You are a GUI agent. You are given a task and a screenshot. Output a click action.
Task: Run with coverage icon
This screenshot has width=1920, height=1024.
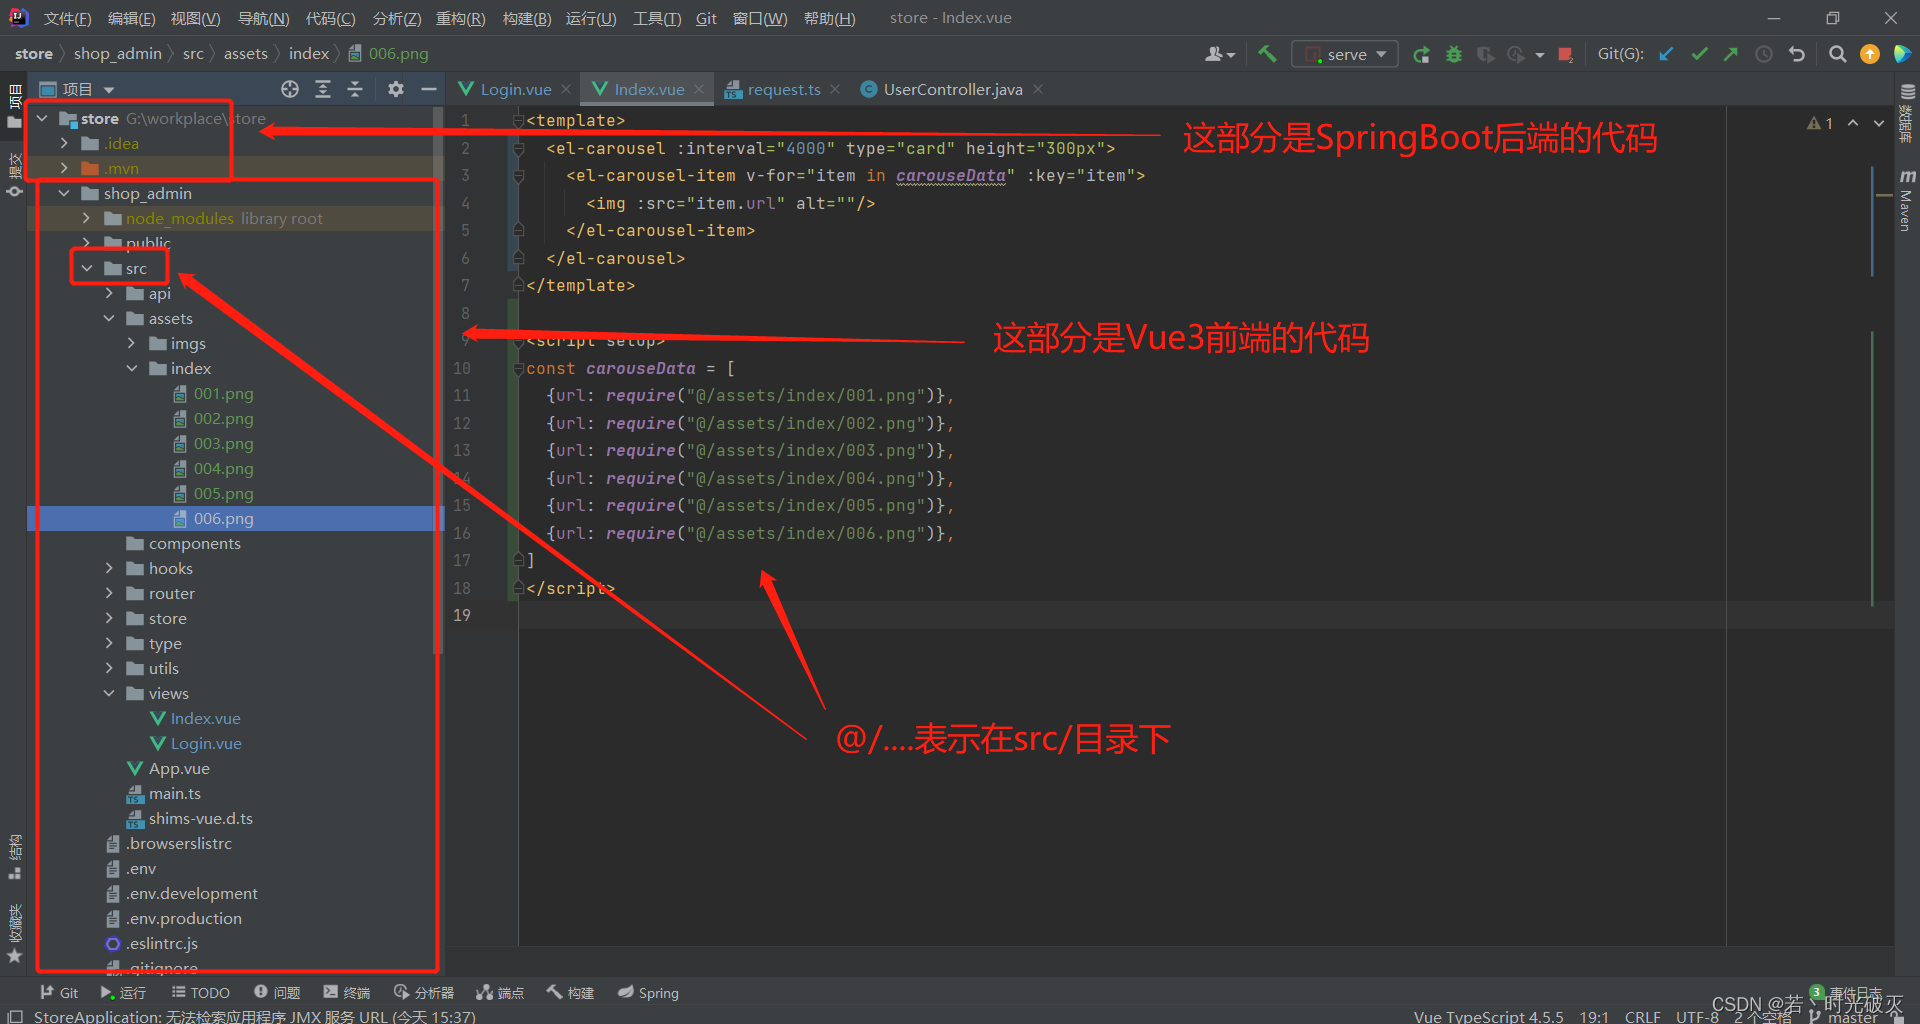(x=1486, y=54)
